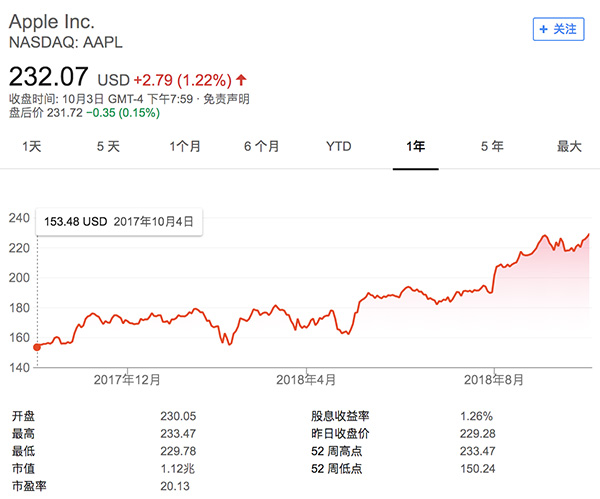
Task: Click the 市值 market cap value 1.12兆
Action: coord(175,468)
